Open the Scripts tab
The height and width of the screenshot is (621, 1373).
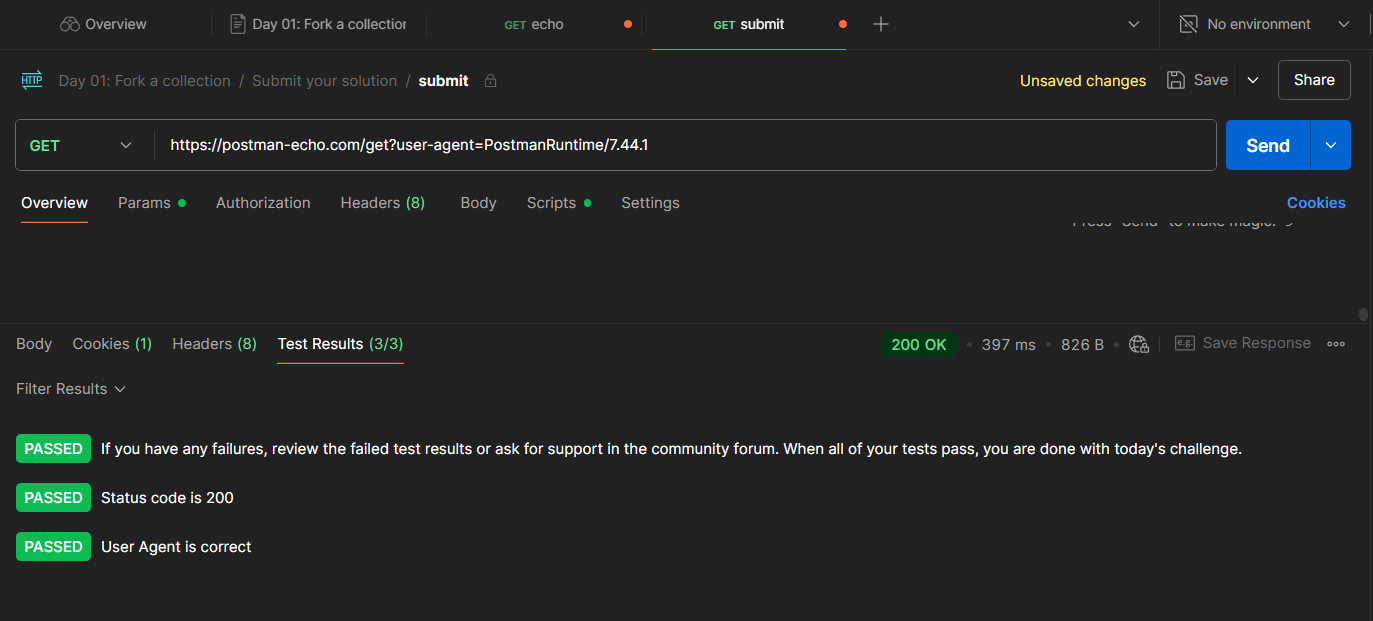559,203
